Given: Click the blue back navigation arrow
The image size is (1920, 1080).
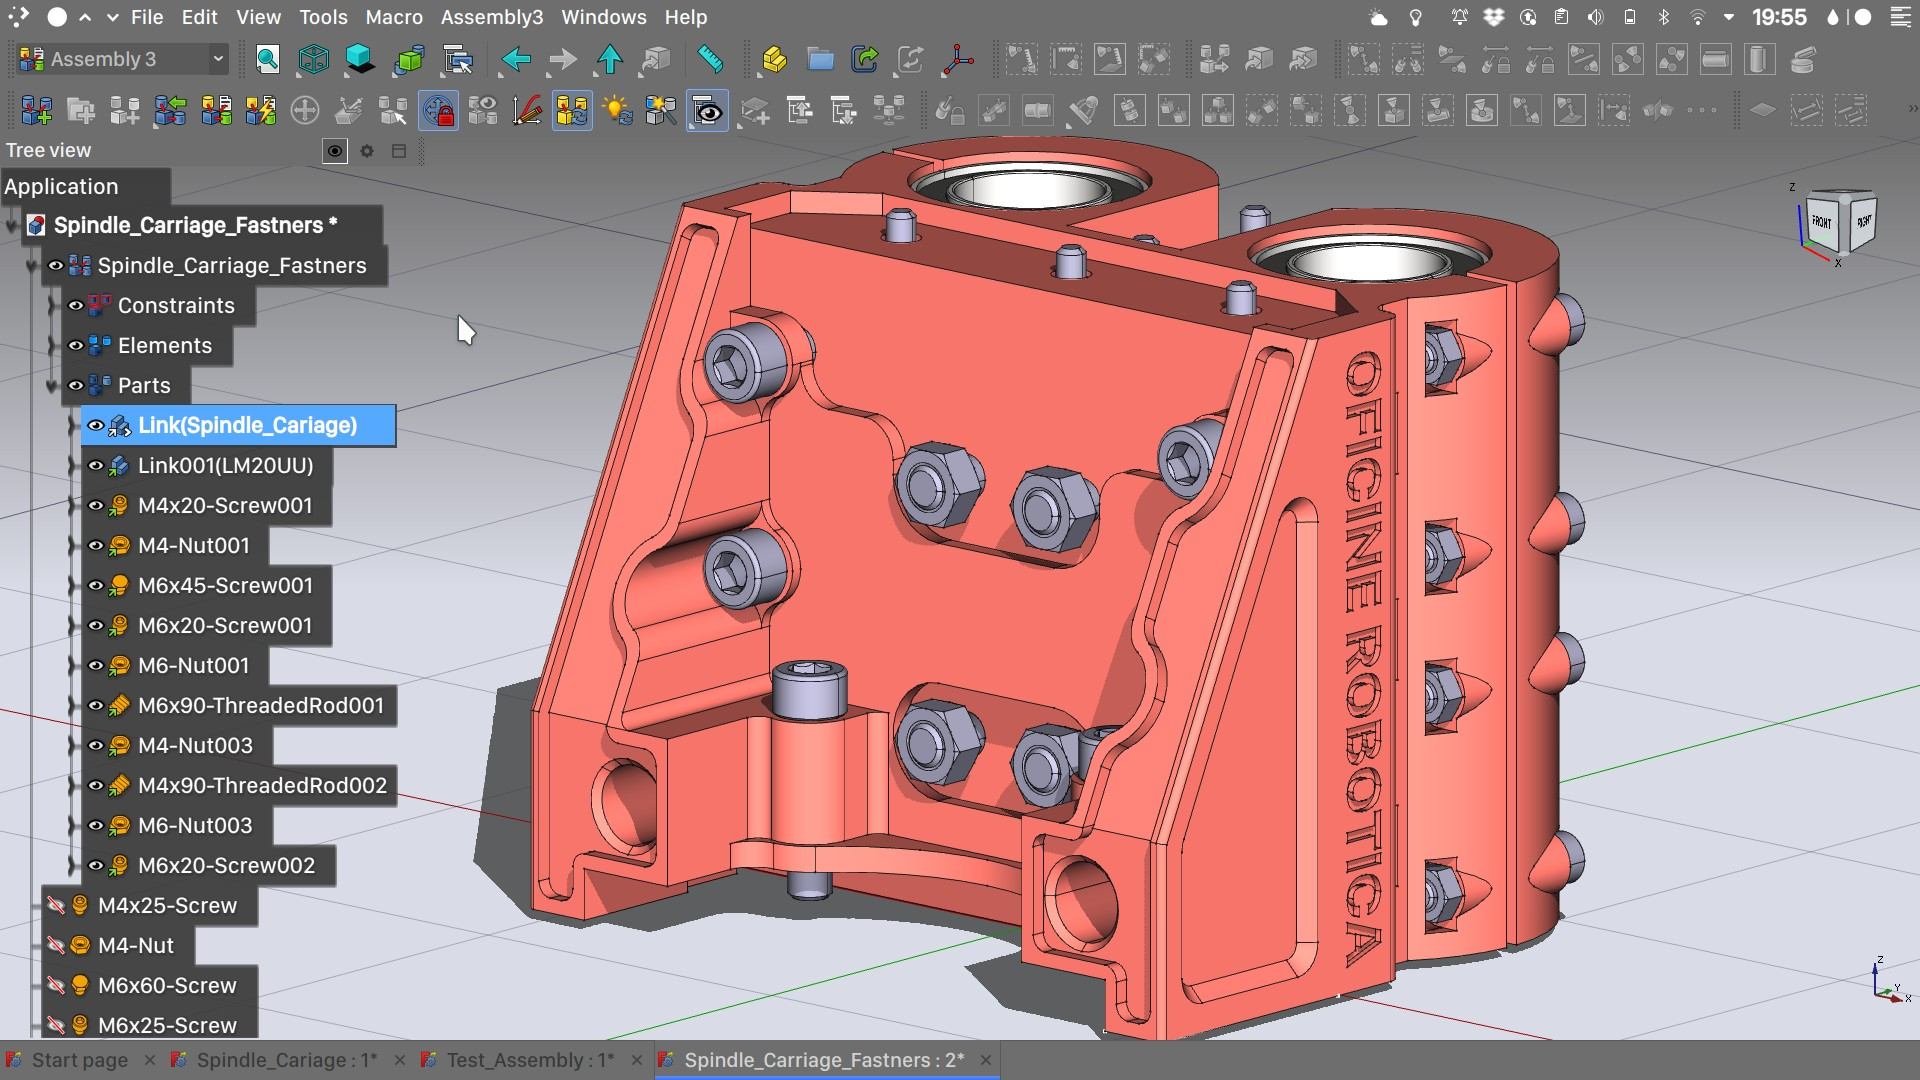Looking at the screenshot, I should coord(516,60).
